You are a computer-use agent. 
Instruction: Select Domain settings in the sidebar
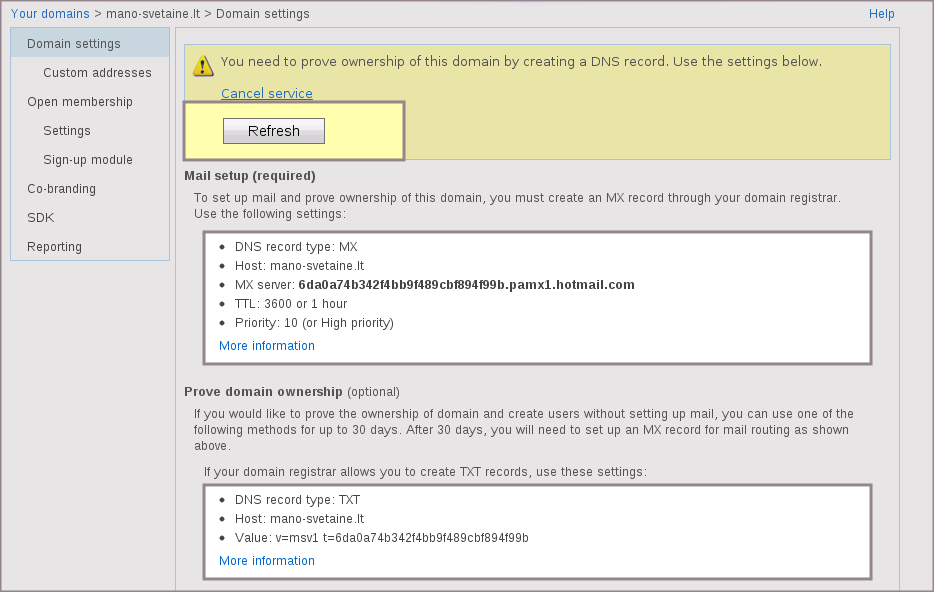(x=74, y=44)
